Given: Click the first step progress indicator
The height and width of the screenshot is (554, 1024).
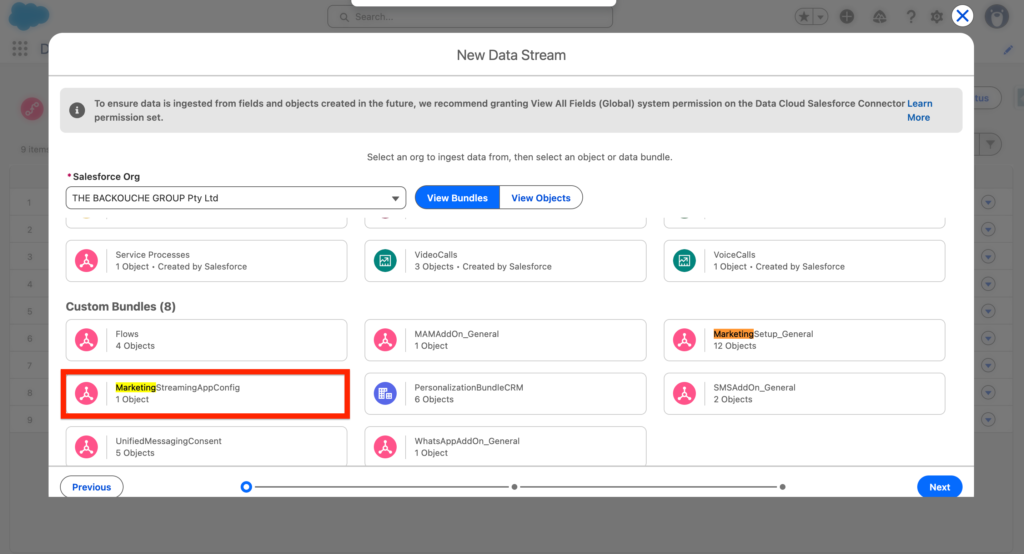Looking at the screenshot, I should (246, 487).
